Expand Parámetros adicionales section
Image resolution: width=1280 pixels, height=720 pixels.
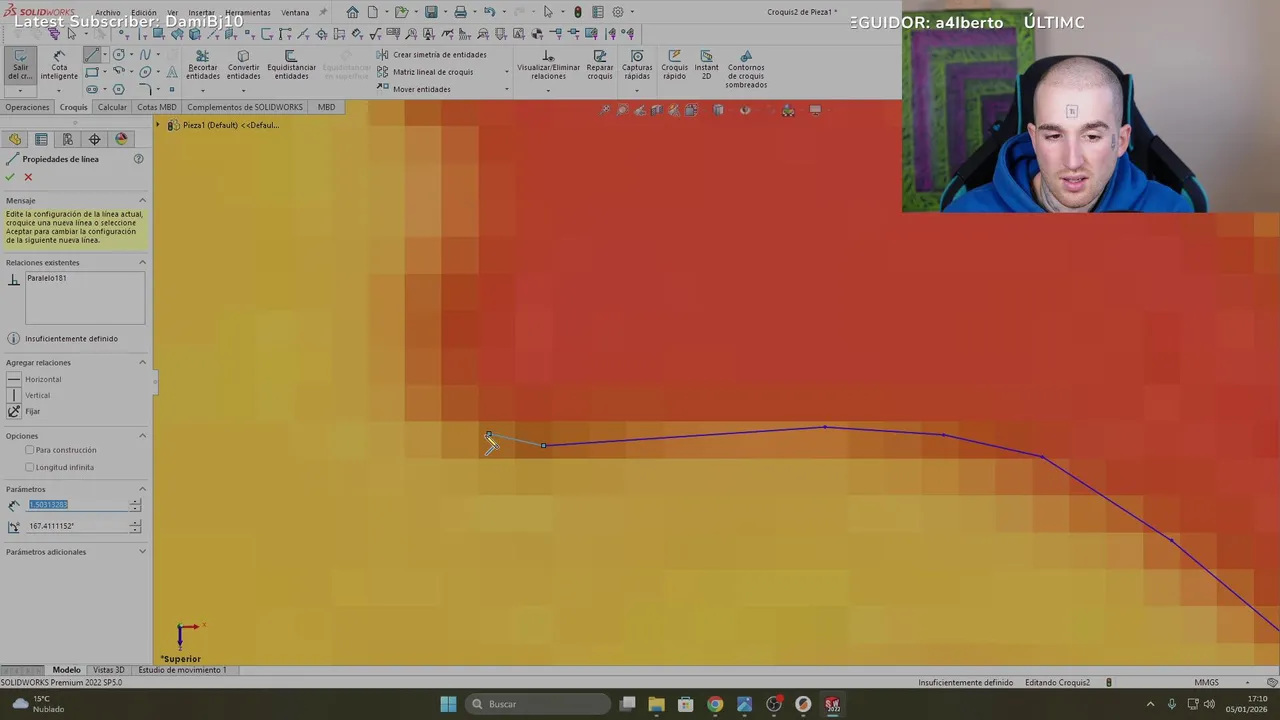142,551
